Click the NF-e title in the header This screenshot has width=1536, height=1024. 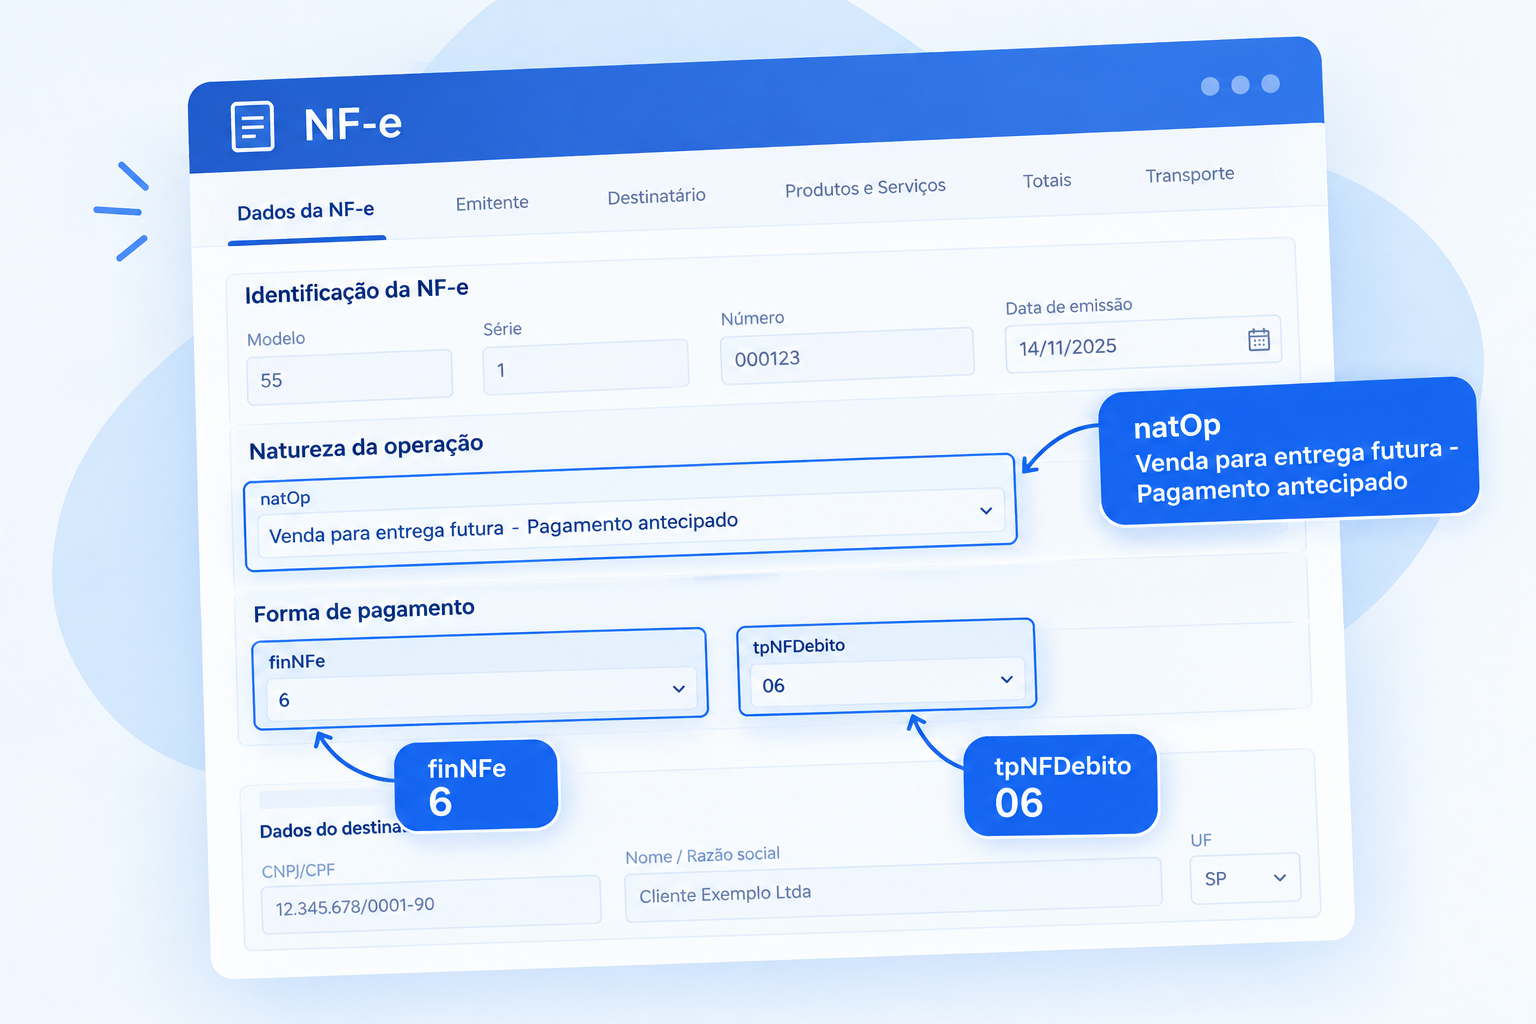353,125
